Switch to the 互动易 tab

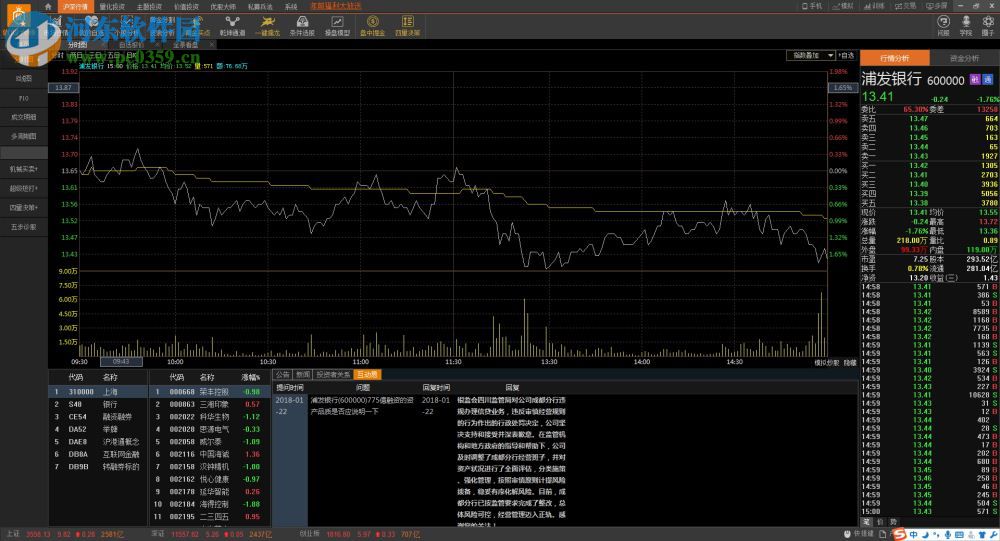367,374
